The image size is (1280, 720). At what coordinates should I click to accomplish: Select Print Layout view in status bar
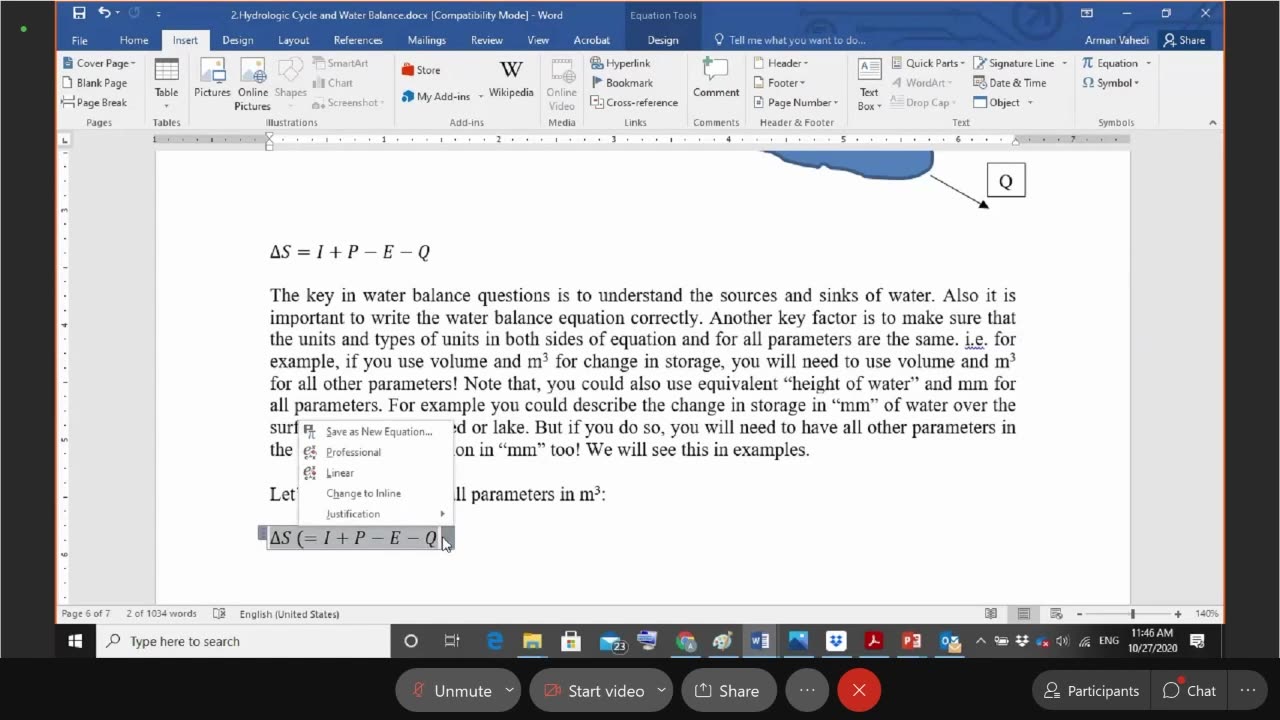pos(1024,614)
